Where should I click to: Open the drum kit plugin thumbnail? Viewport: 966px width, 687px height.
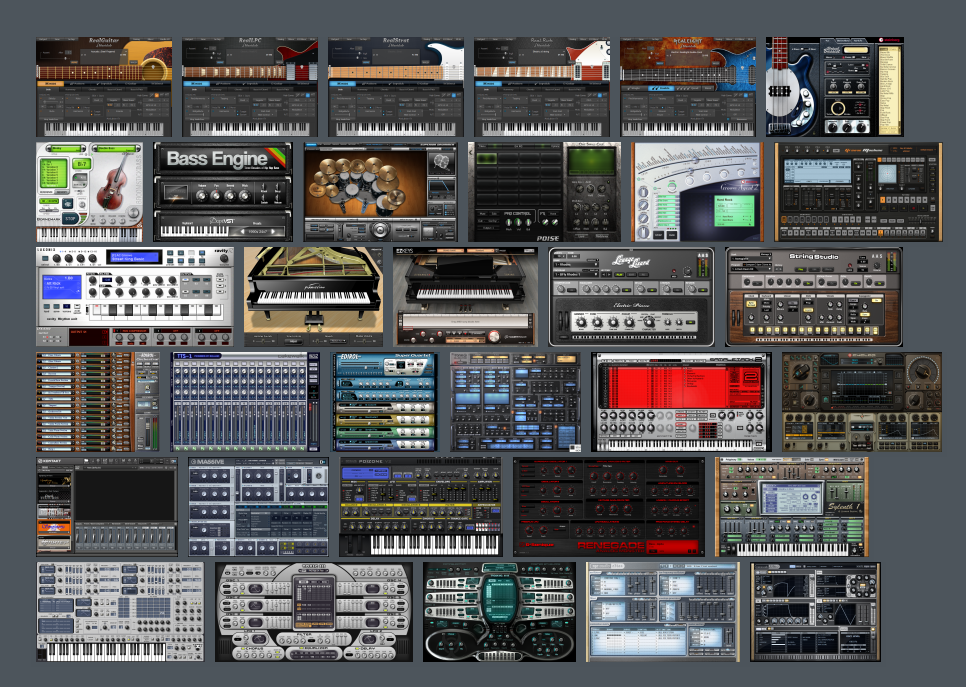381,192
